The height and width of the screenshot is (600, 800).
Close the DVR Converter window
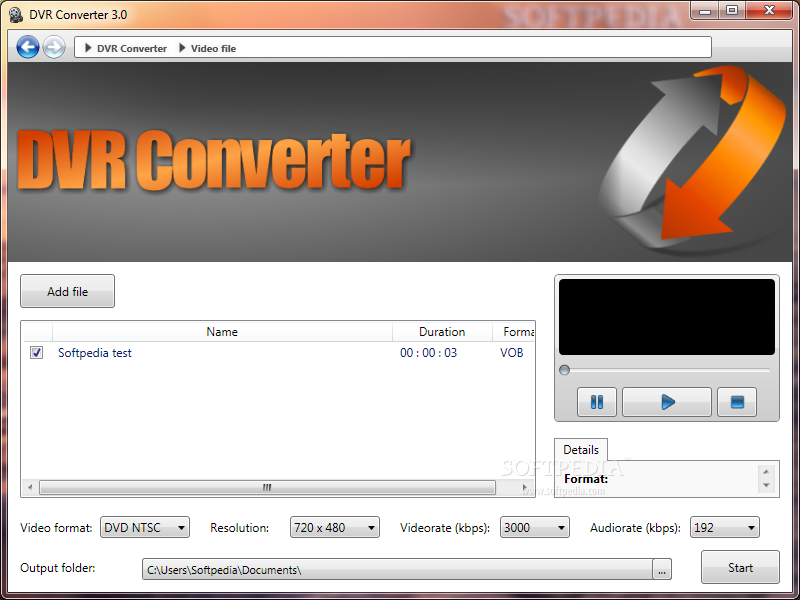tap(769, 11)
